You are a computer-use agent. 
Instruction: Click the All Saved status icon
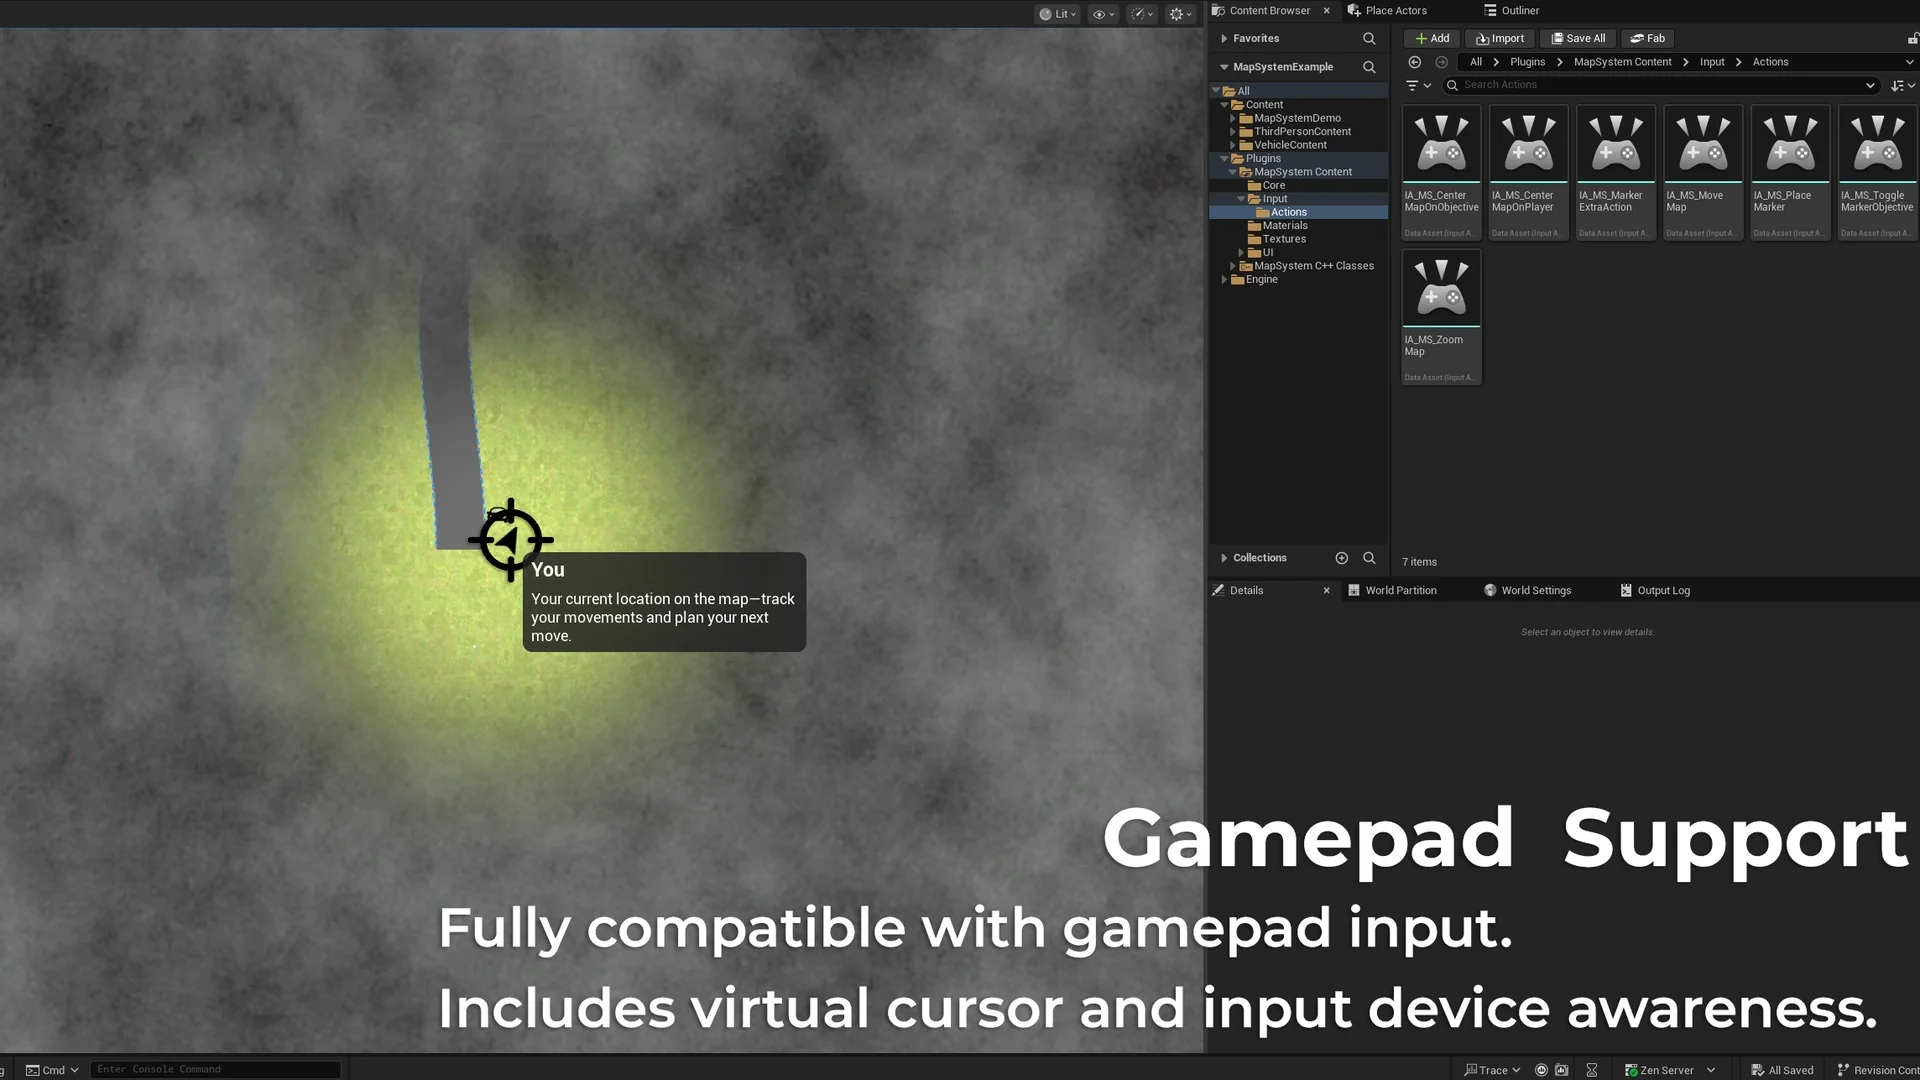(x=1758, y=1070)
